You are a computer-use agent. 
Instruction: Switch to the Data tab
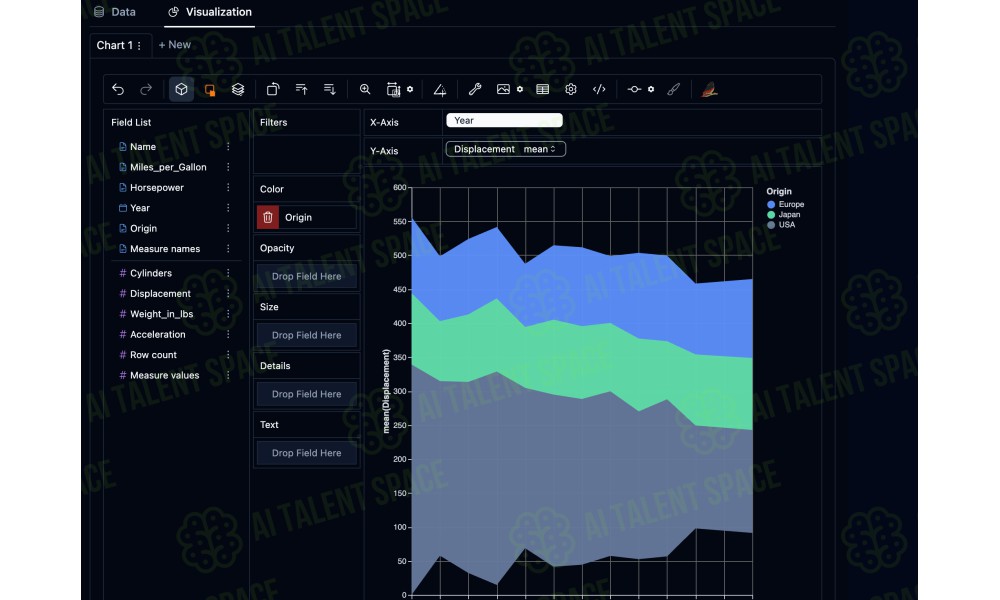(x=115, y=12)
